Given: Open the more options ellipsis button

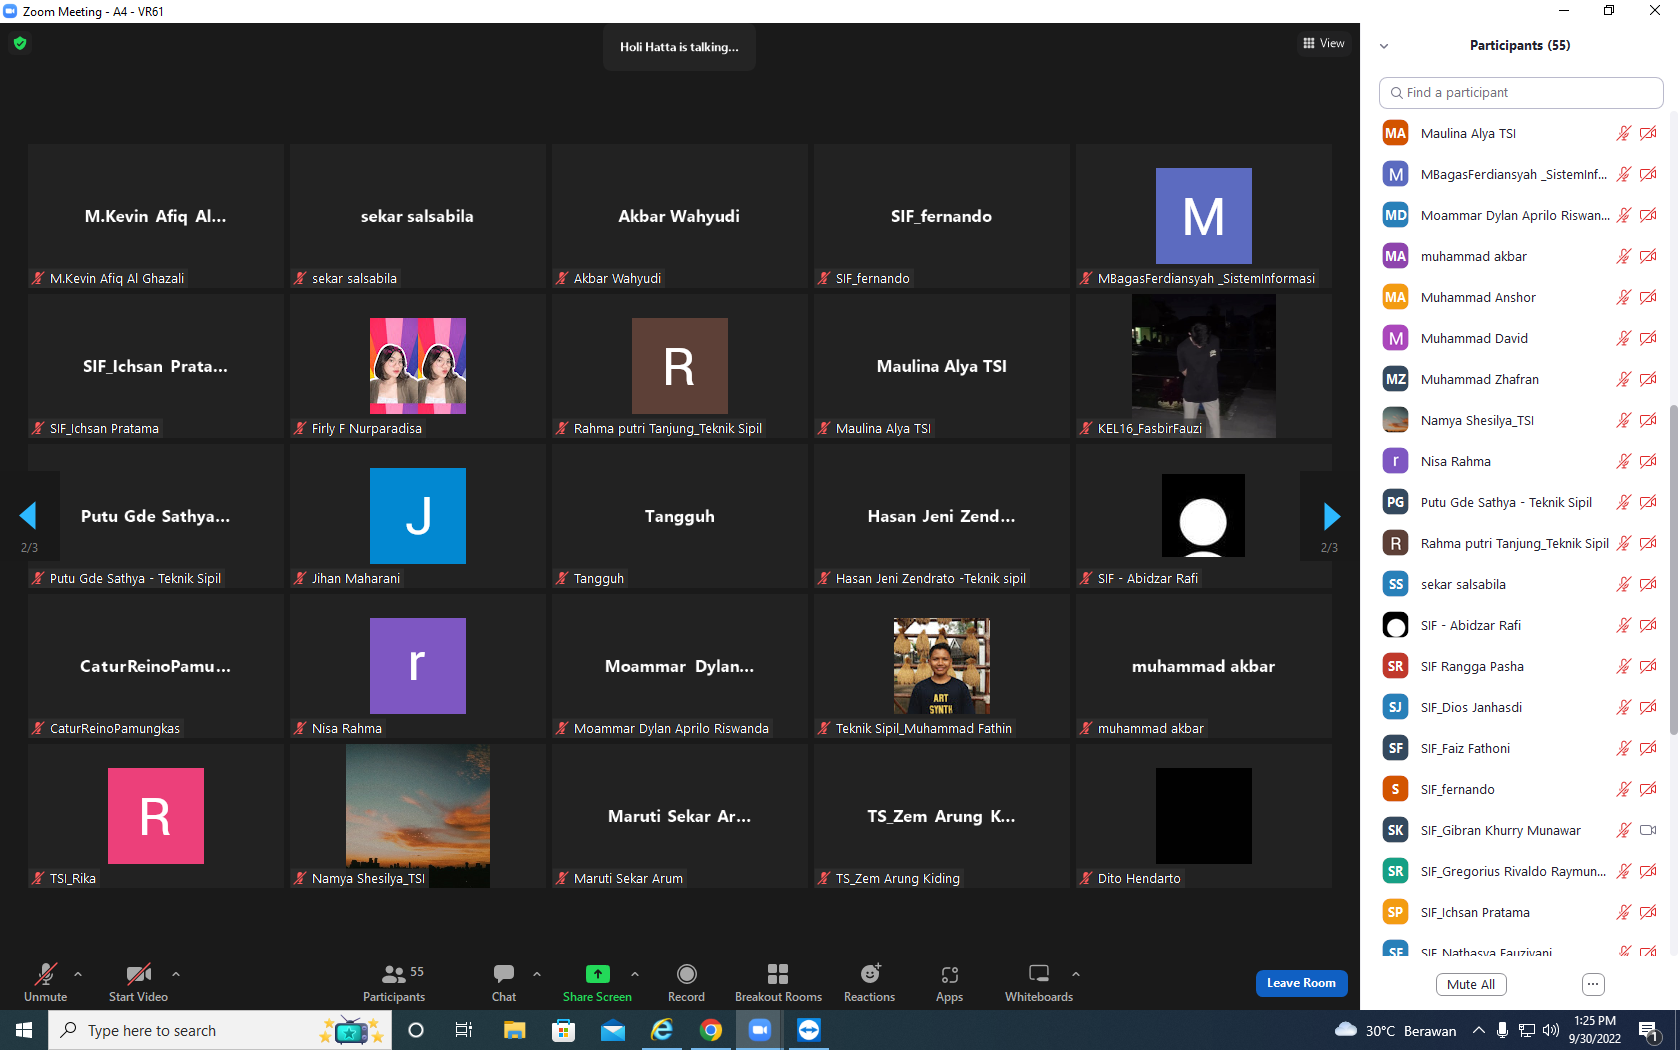Looking at the screenshot, I should tap(1593, 984).
